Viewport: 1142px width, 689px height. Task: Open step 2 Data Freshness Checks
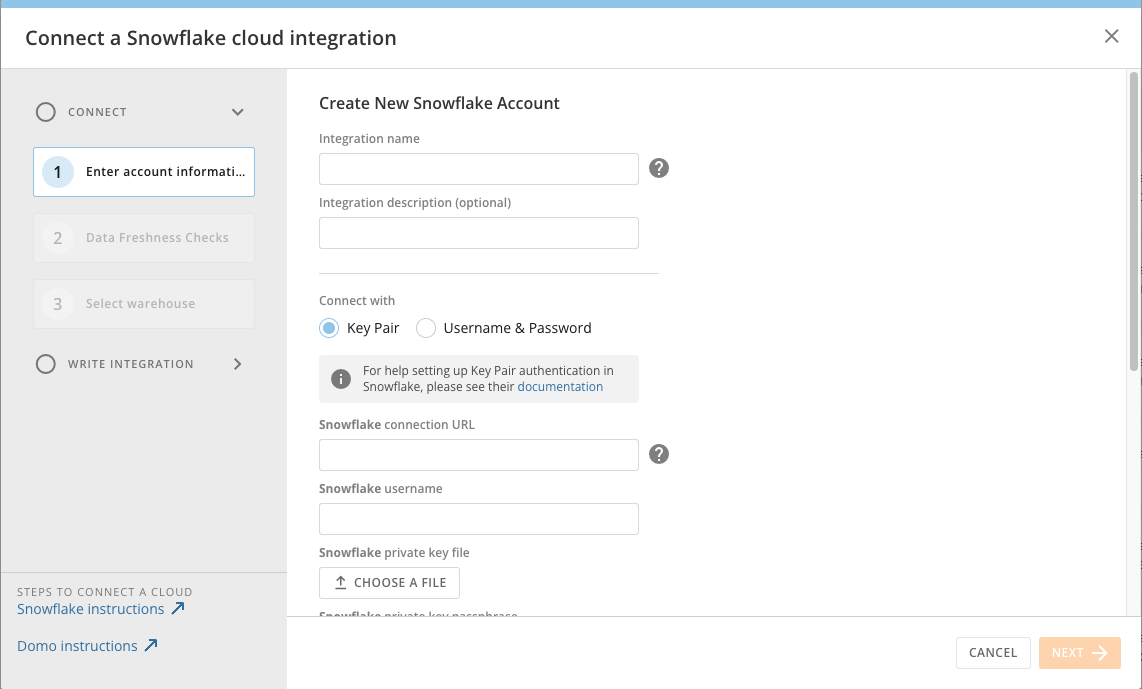tap(144, 238)
